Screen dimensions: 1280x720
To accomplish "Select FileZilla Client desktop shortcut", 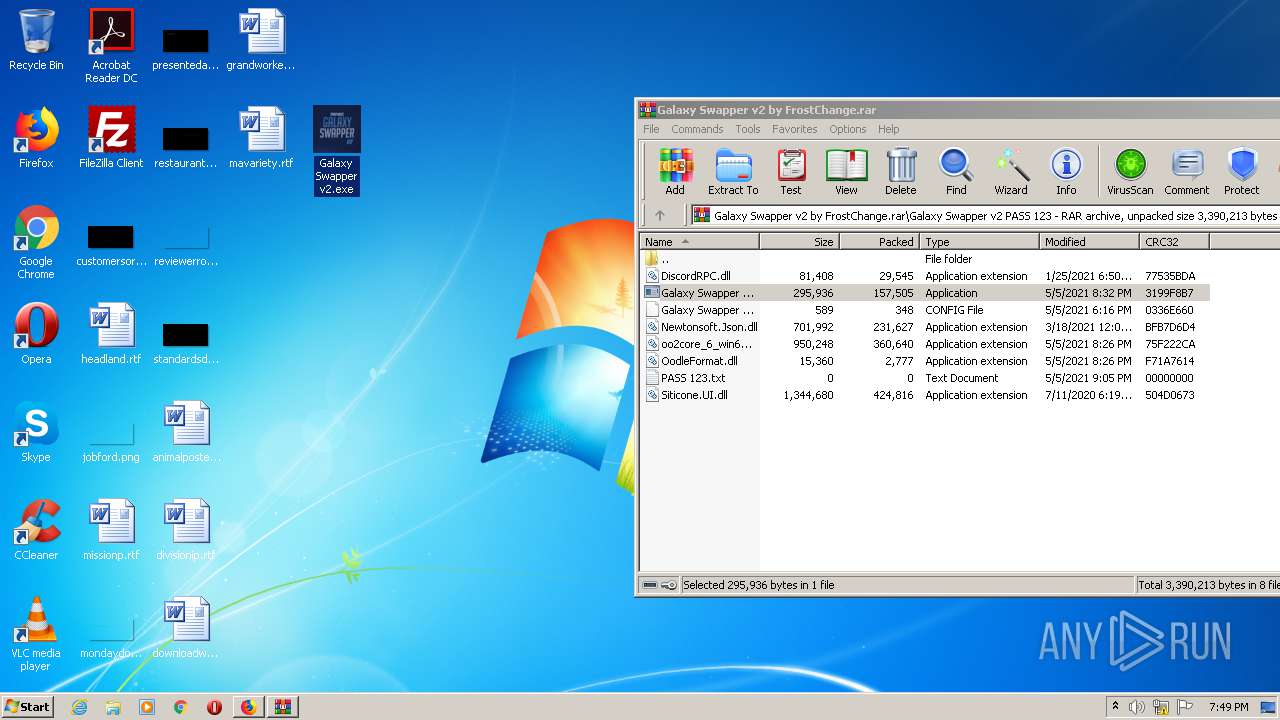I will tap(111, 138).
